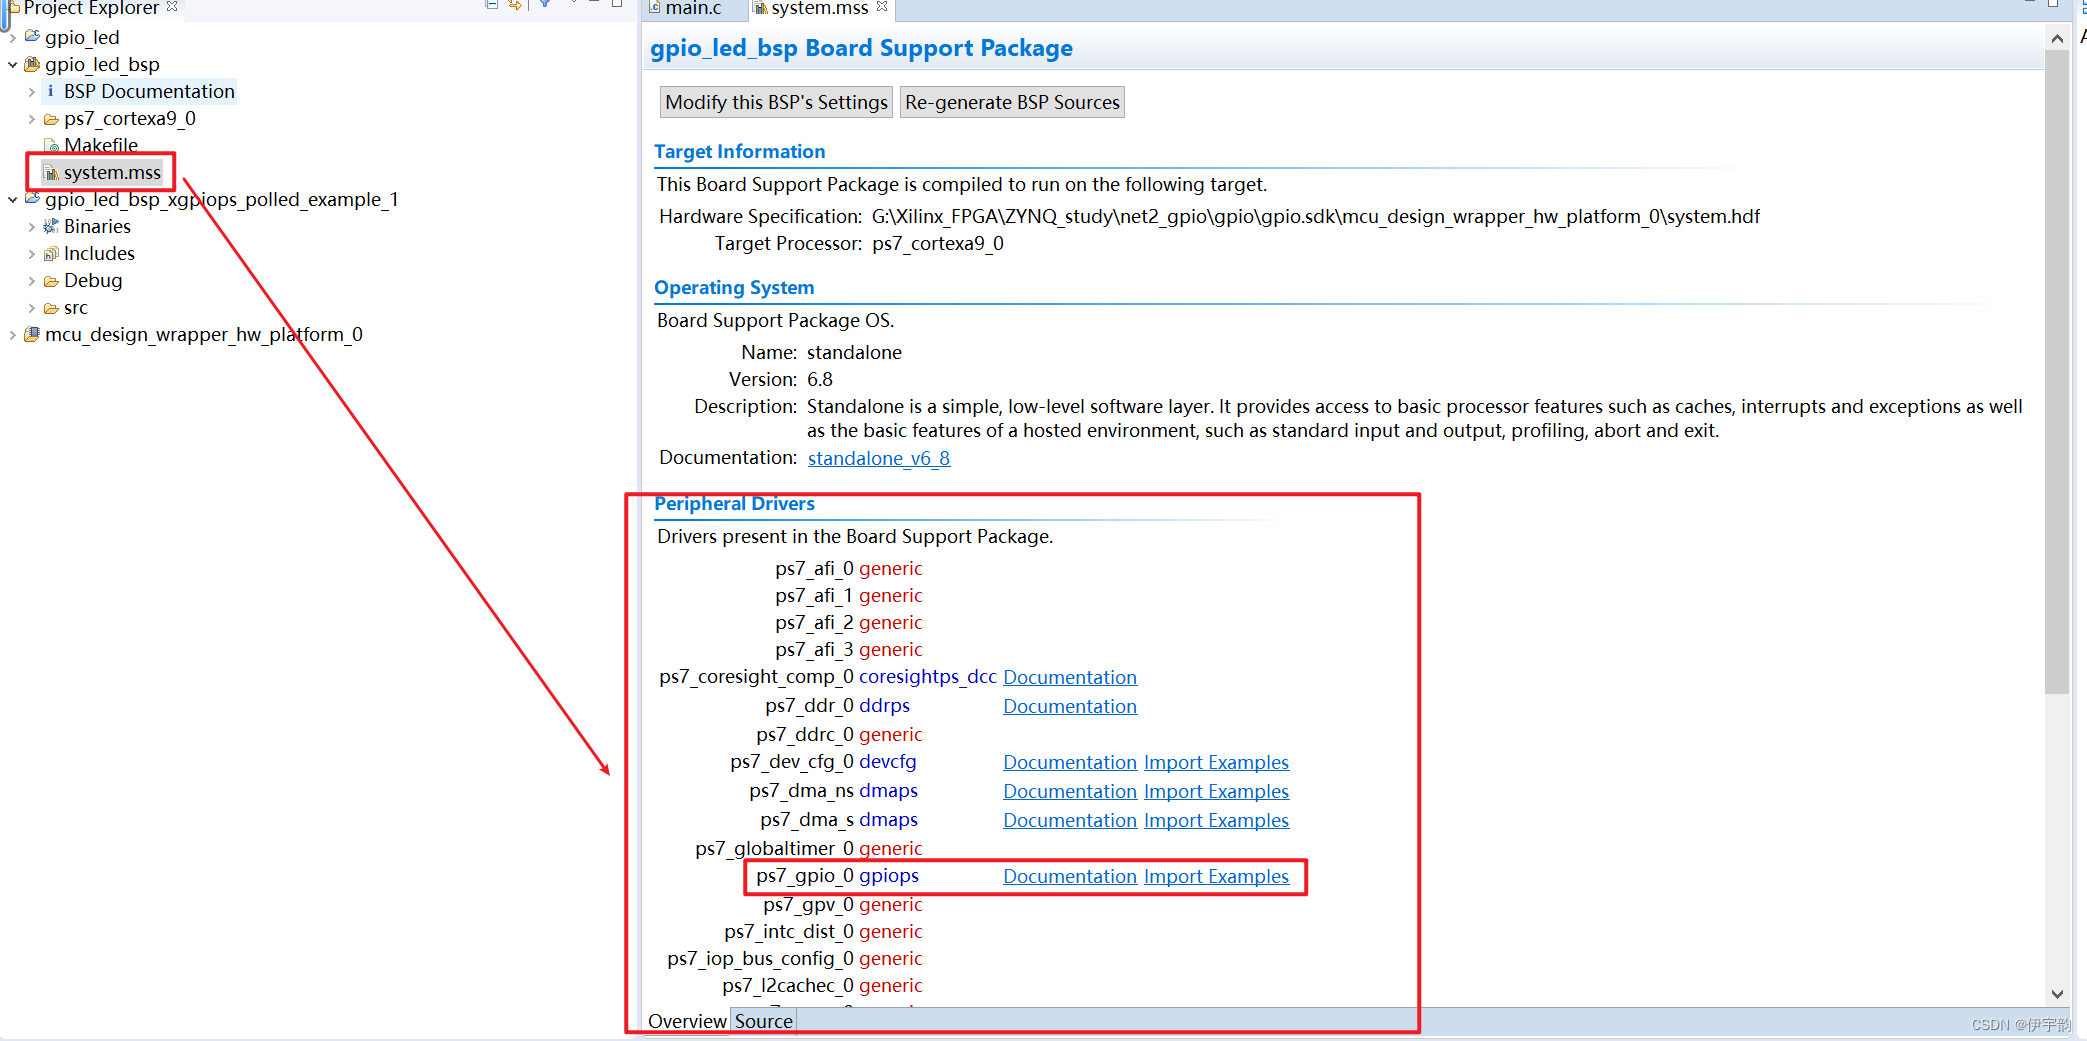The height and width of the screenshot is (1041, 2087).
Task: Expand the Binaries node
Action: (x=32, y=227)
